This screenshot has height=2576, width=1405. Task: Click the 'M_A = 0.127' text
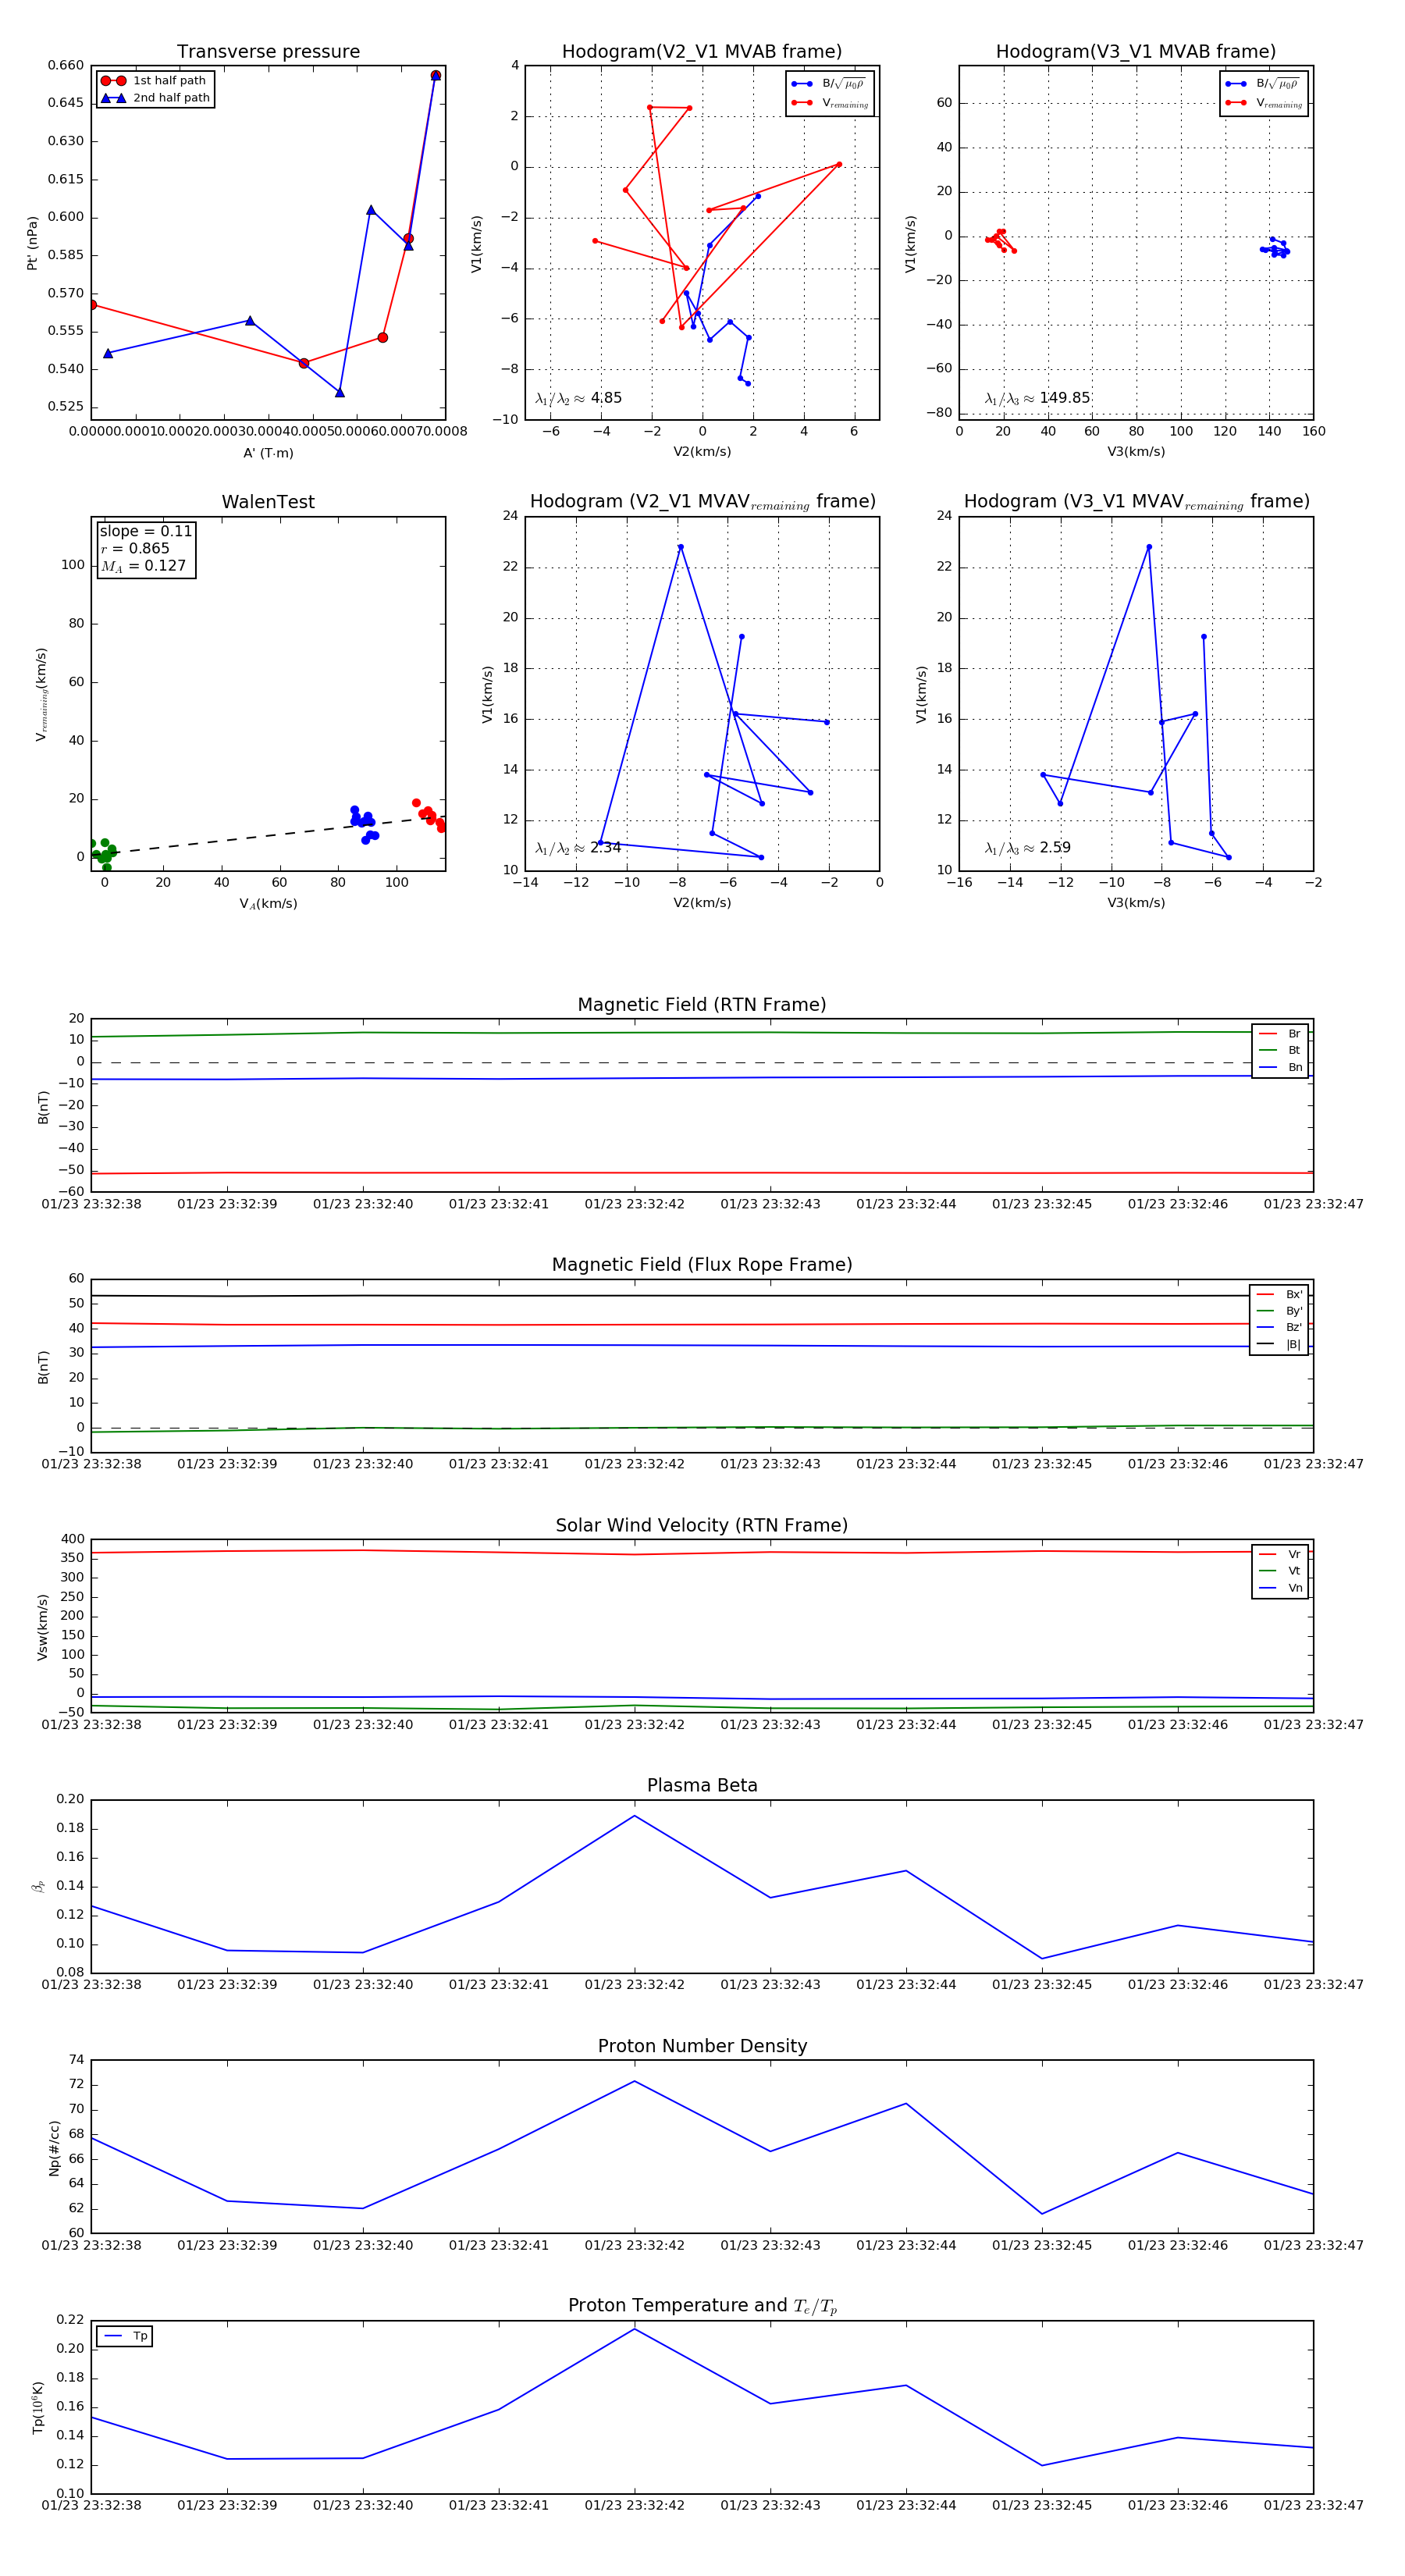[x=143, y=566]
